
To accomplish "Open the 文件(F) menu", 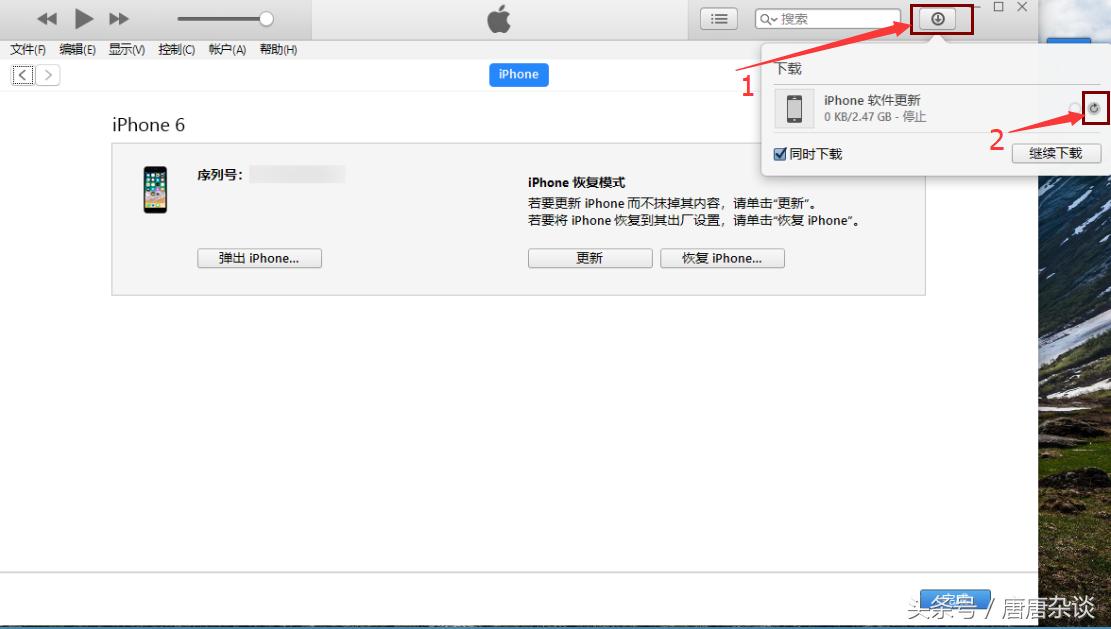I will click(28, 50).
